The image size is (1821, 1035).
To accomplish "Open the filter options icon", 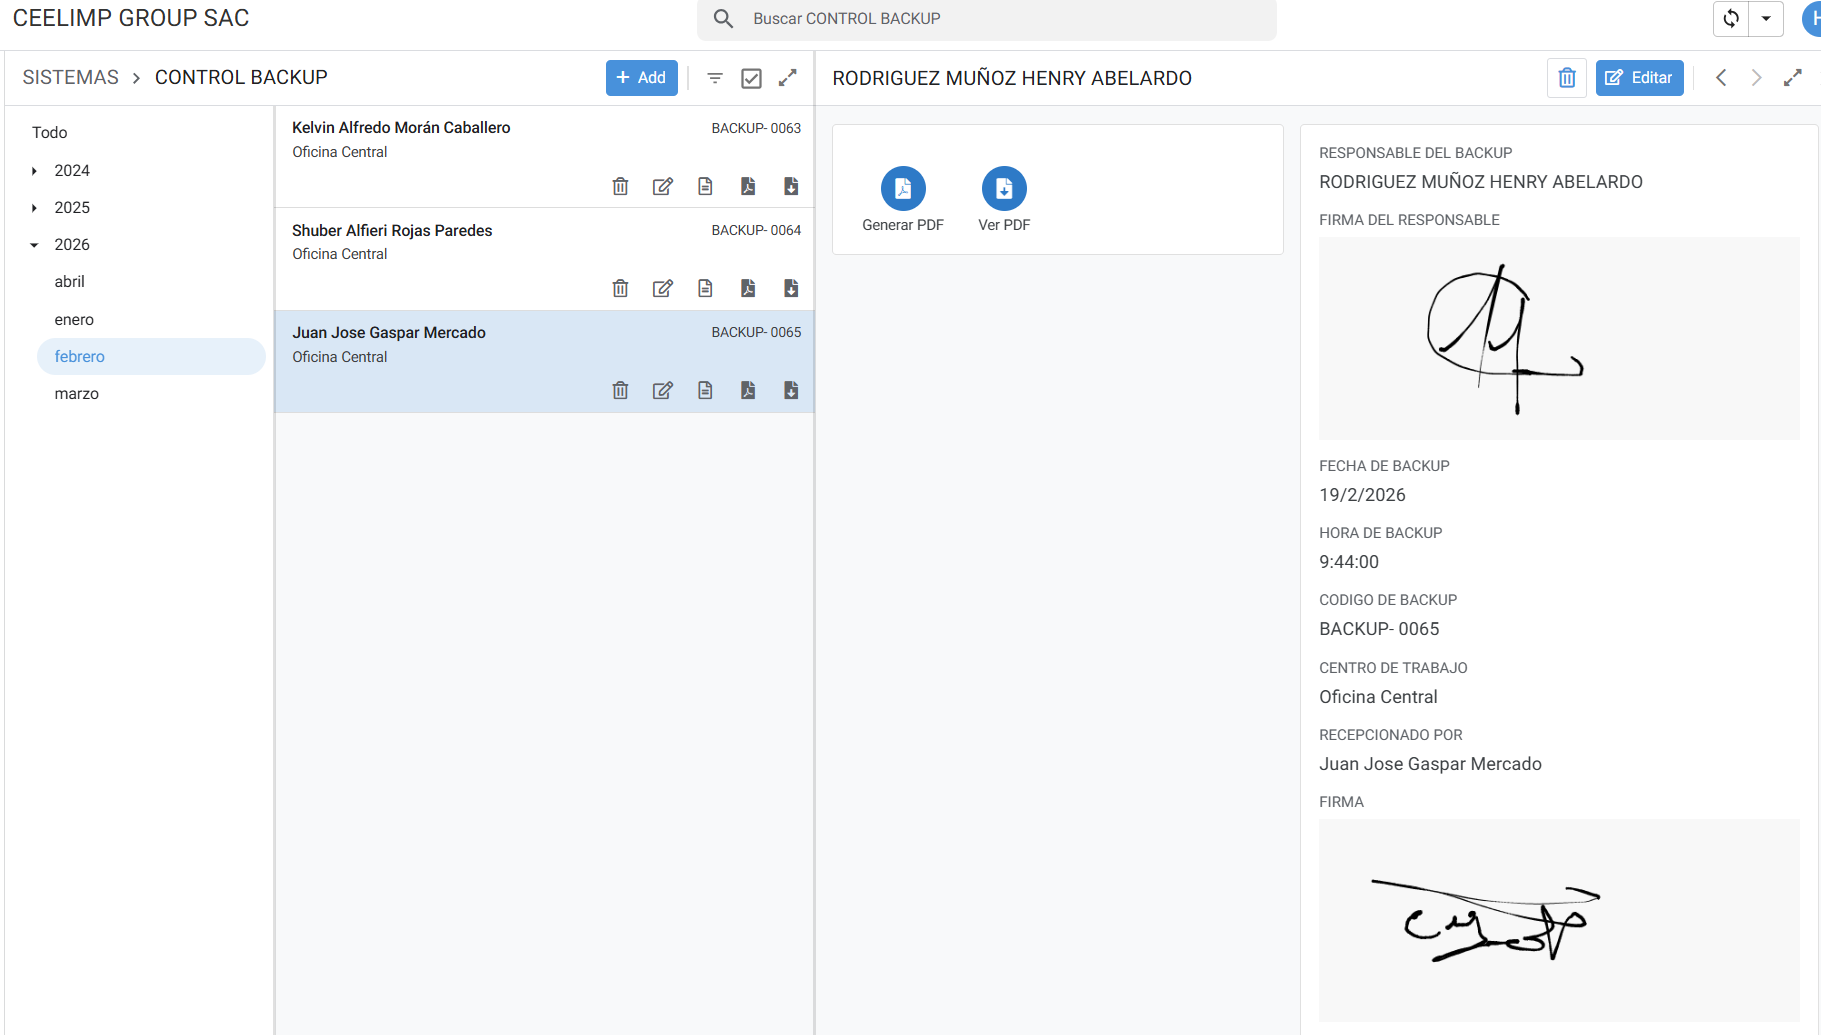I will (x=715, y=78).
